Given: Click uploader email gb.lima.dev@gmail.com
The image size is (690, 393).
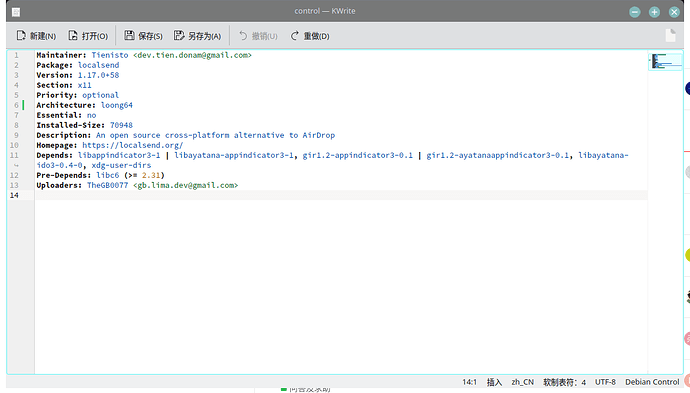Looking at the screenshot, I should pyautogui.click(x=185, y=185).
